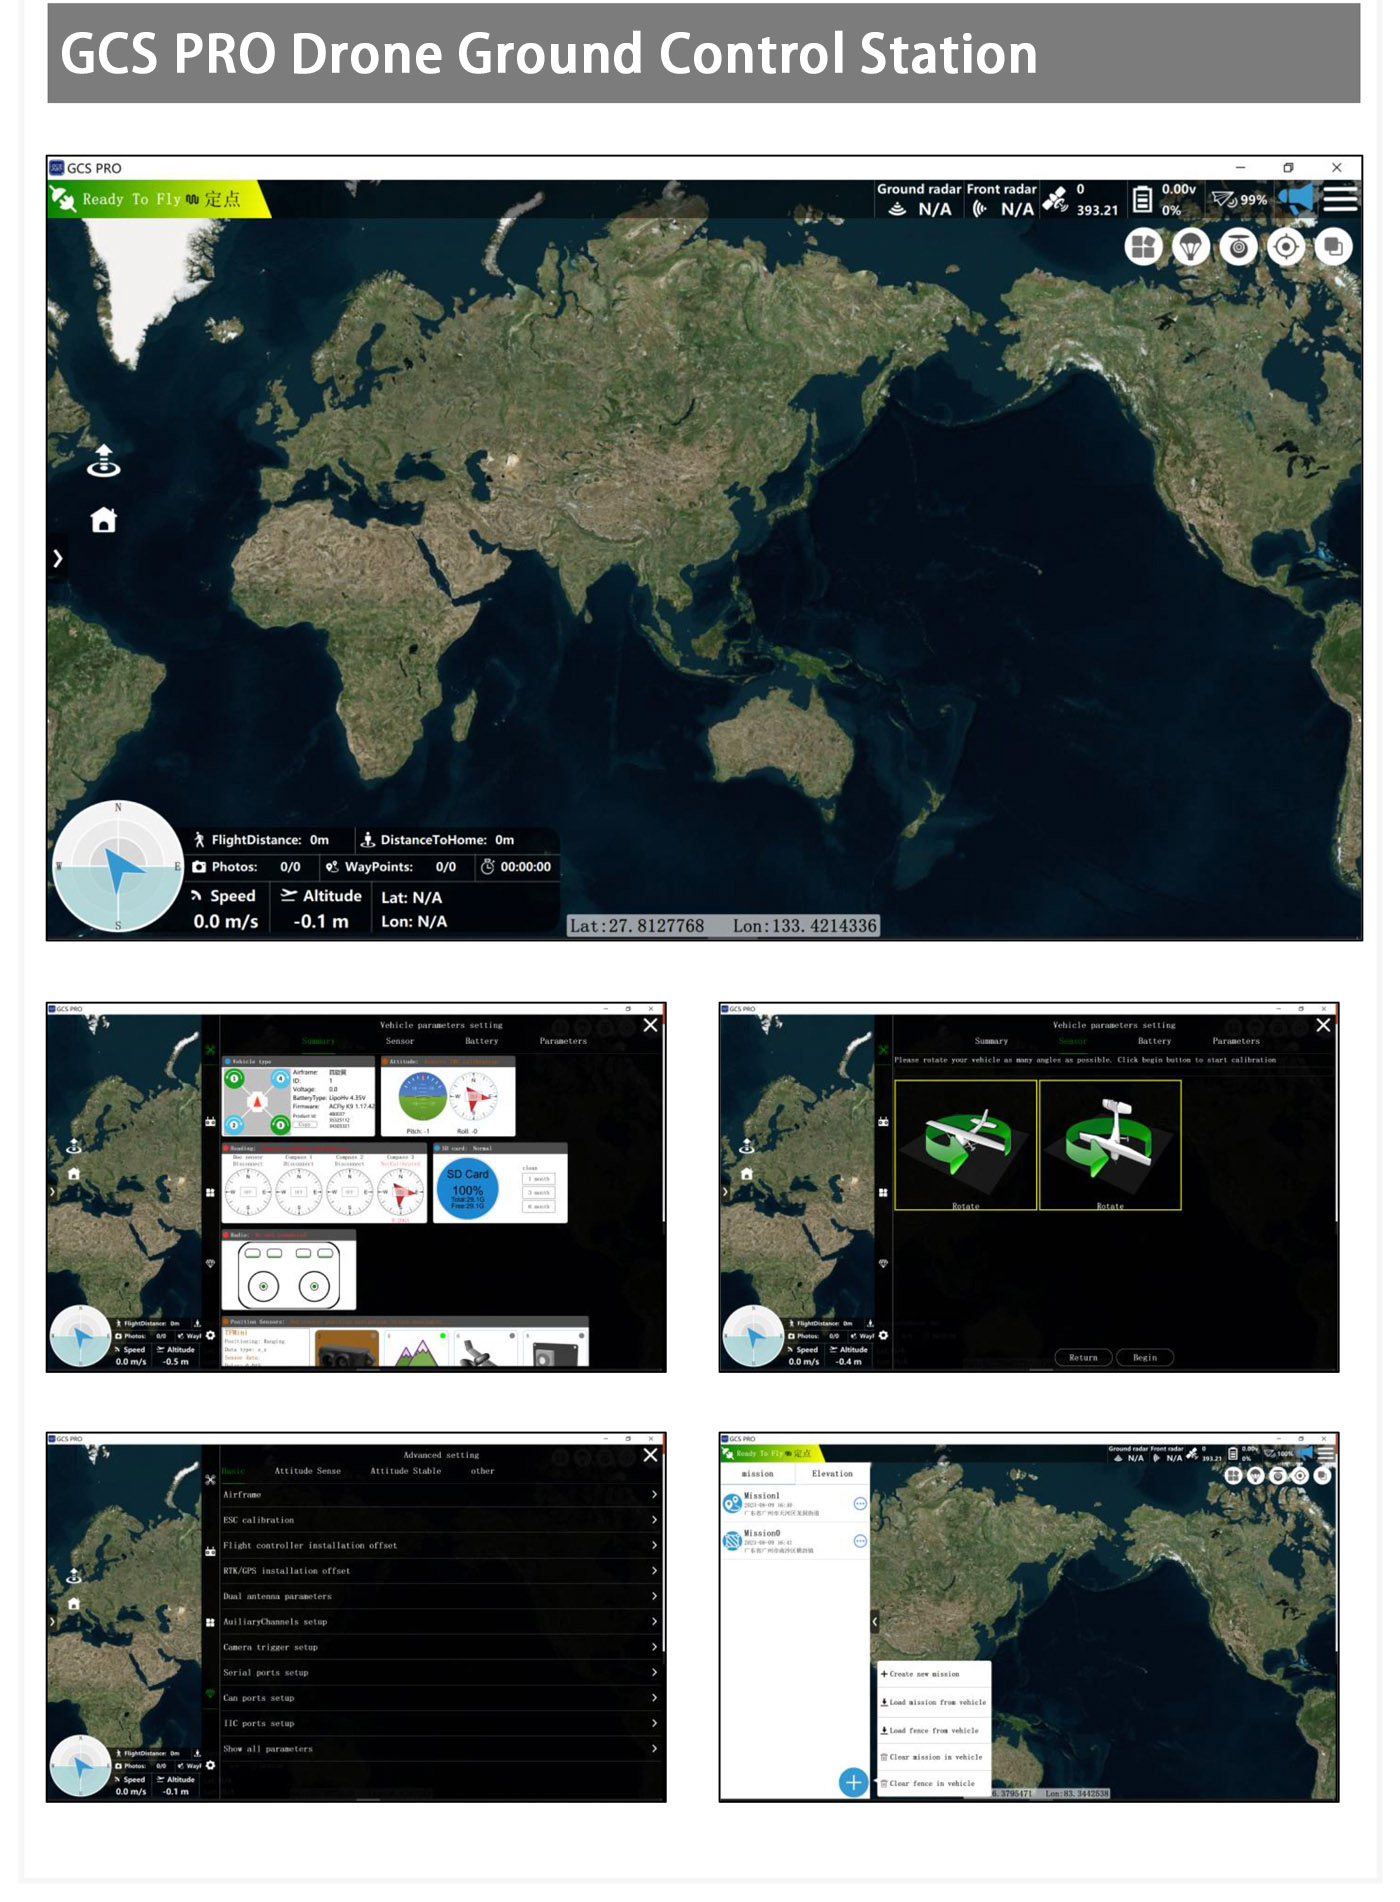Choose Load fence from vehicle
Screen dimensions: 1400x1902
pyautogui.click(x=934, y=1730)
